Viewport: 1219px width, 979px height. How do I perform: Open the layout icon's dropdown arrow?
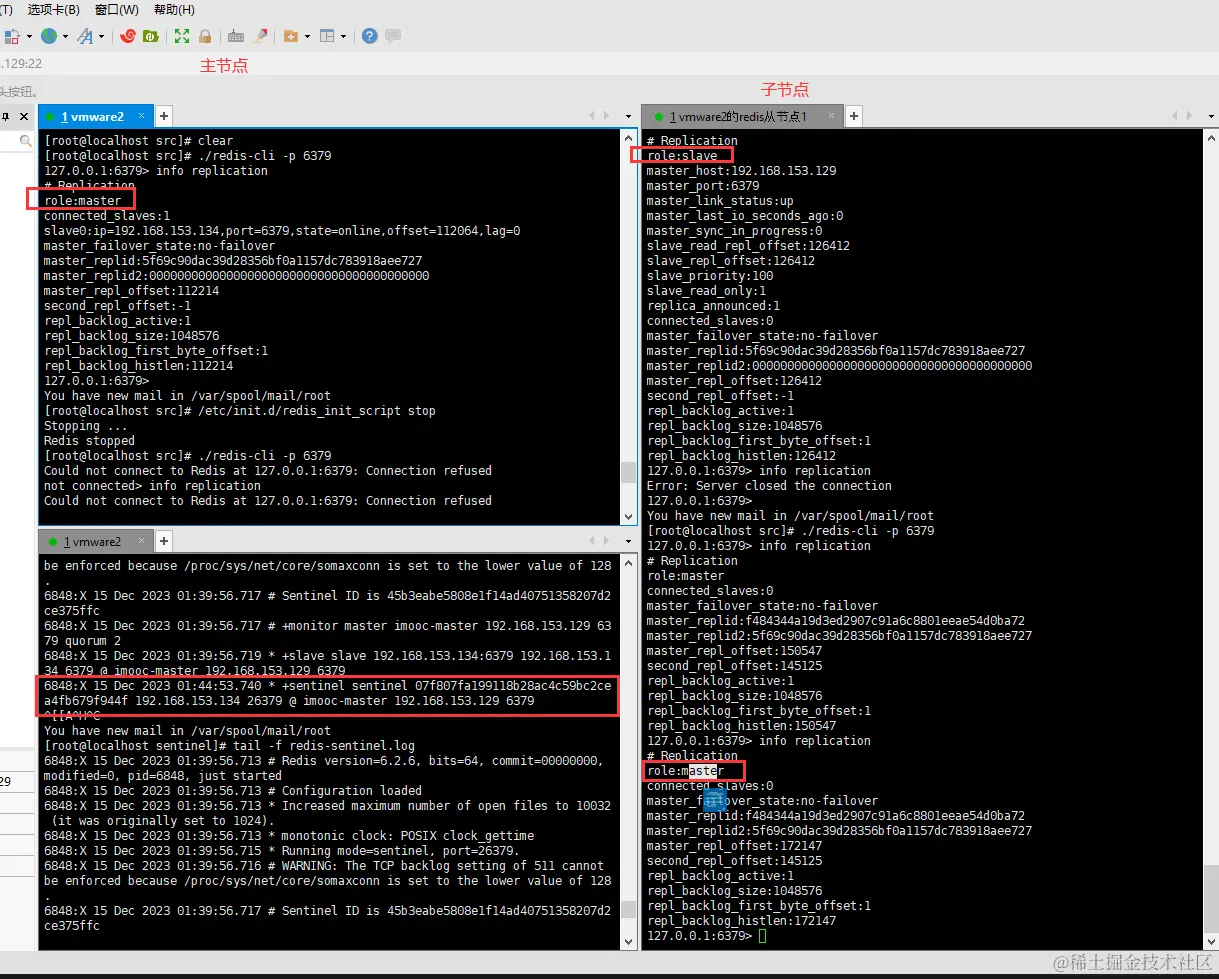tap(343, 36)
